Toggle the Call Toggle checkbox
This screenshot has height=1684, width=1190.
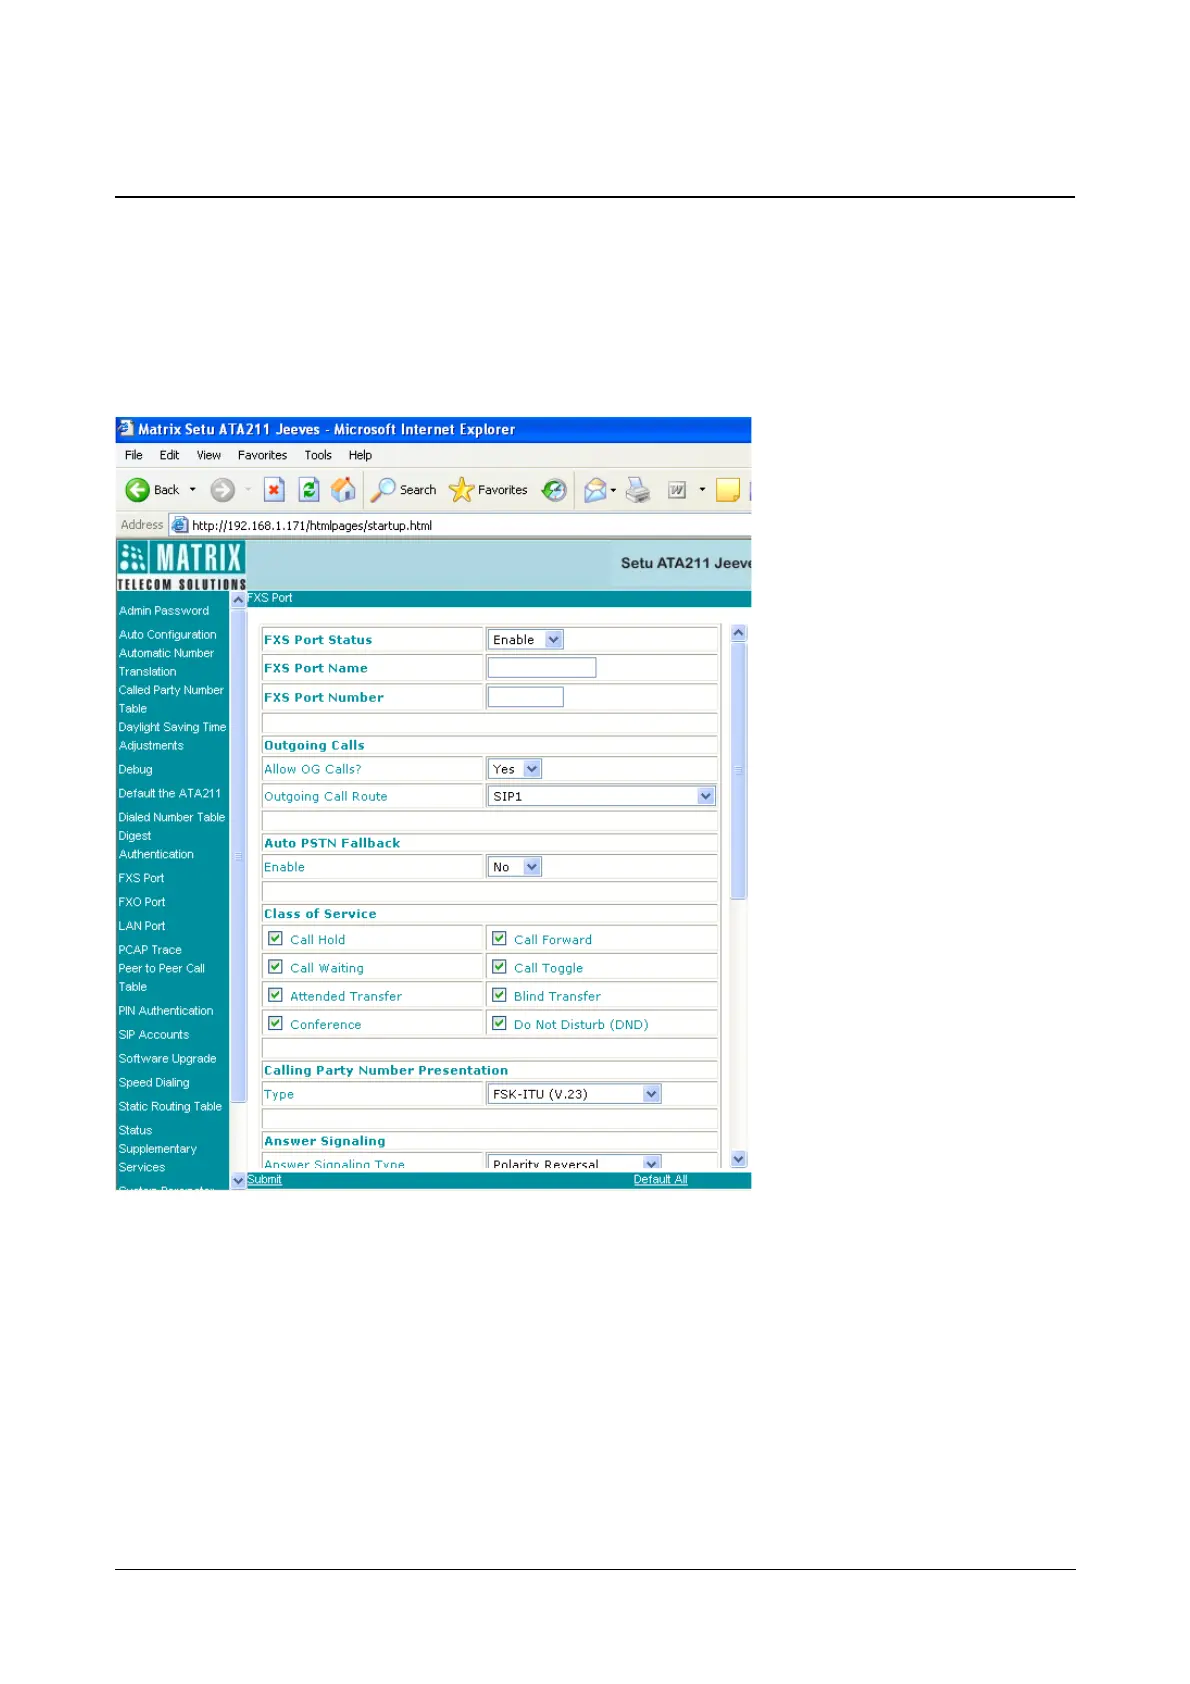[x=499, y=967]
